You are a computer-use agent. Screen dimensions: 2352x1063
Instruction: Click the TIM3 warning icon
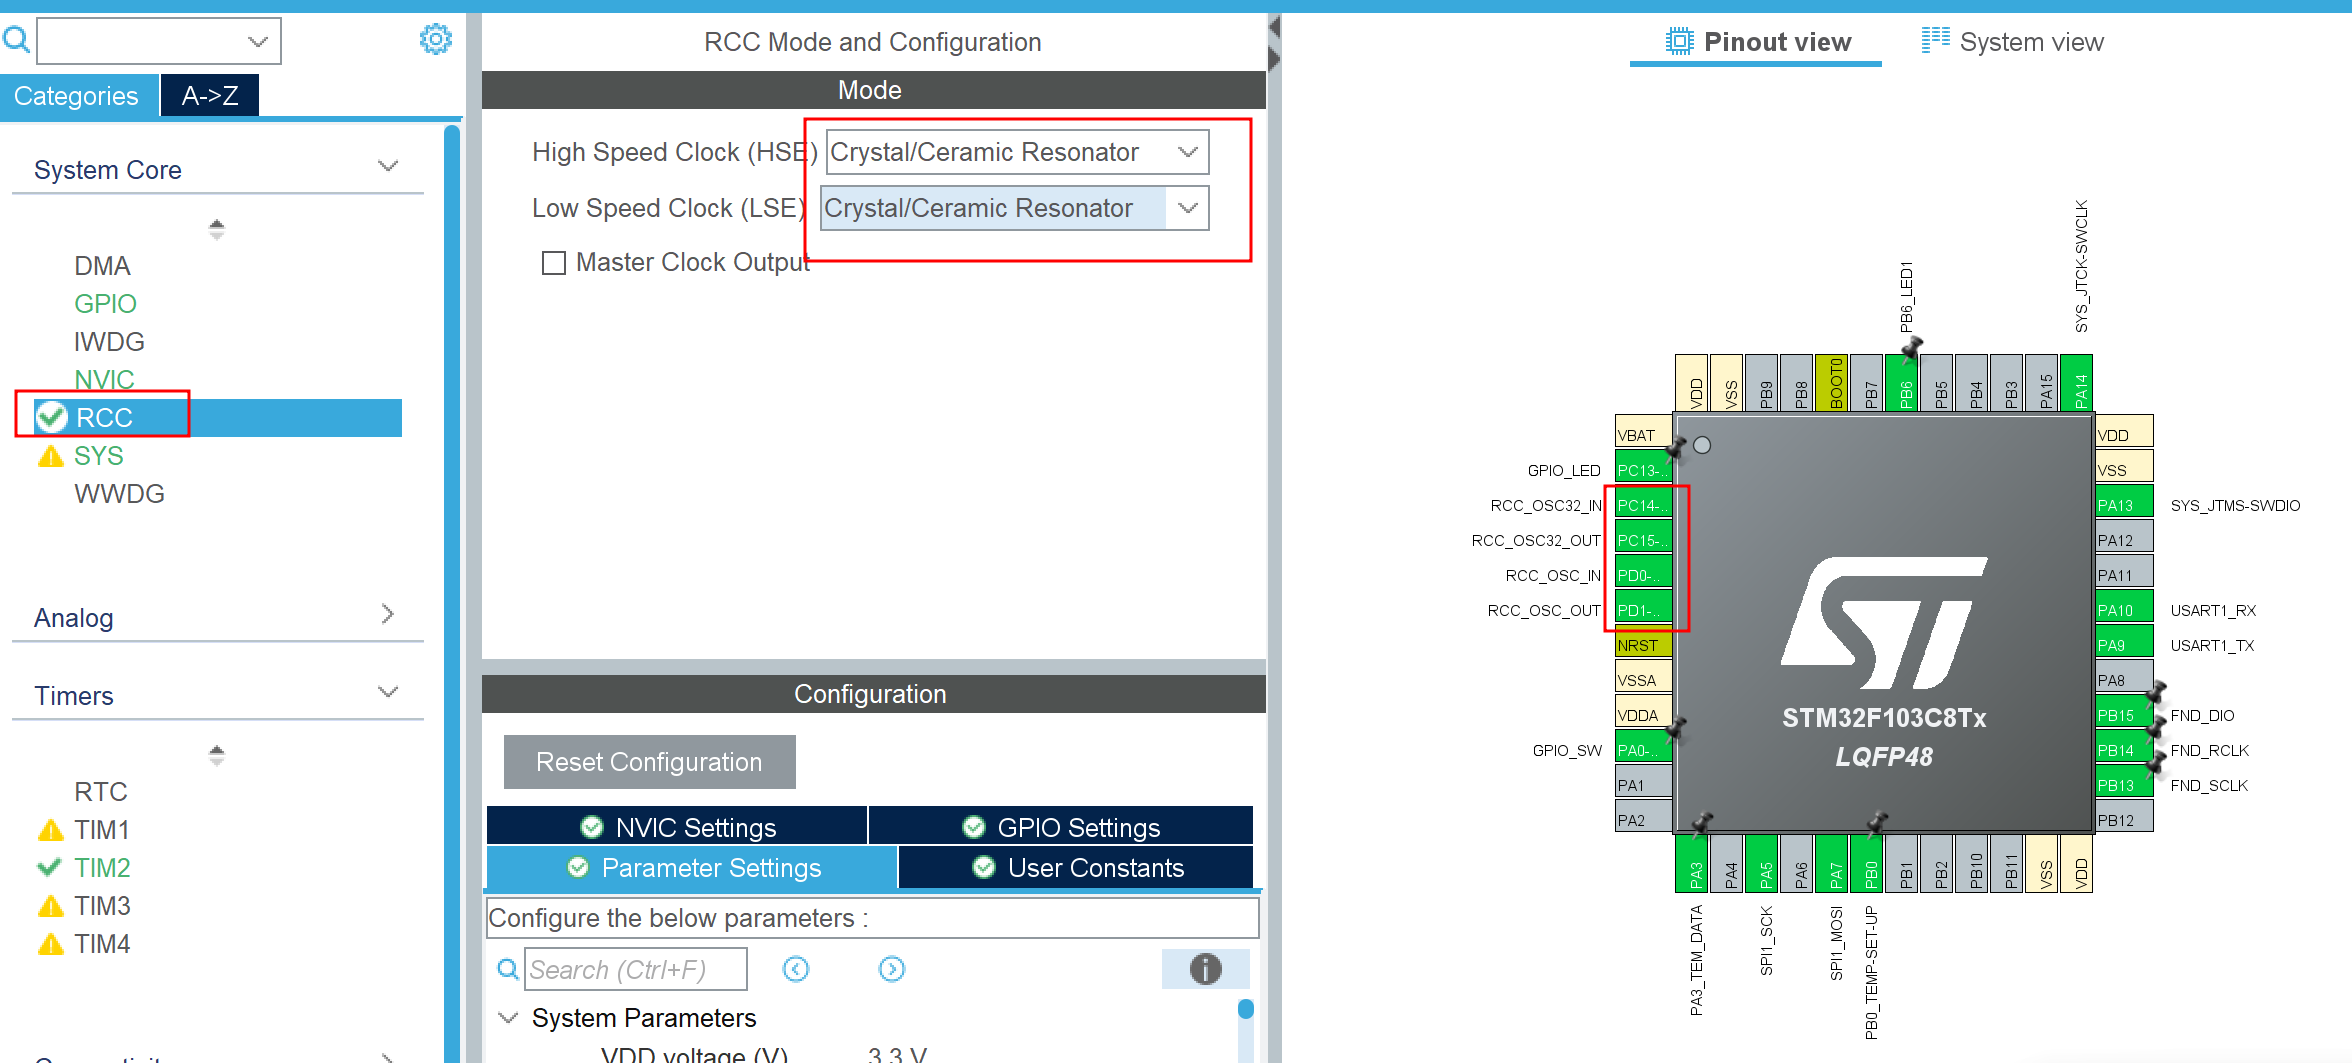50,907
